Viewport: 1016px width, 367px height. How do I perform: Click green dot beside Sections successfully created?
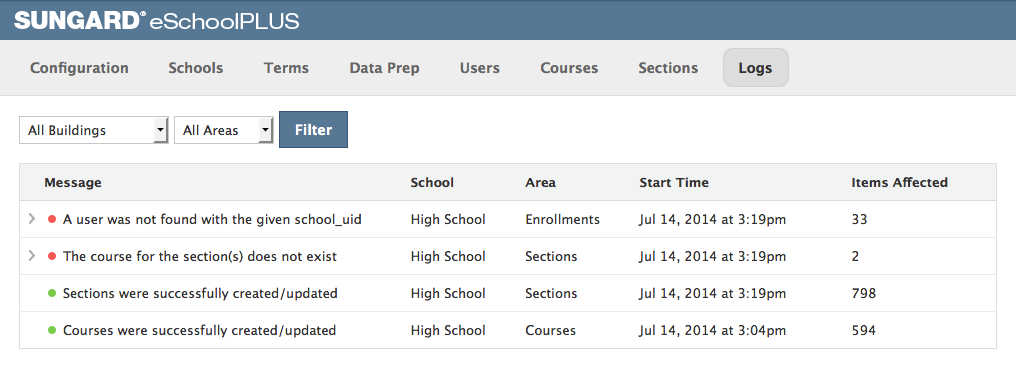pyautogui.click(x=52, y=294)
